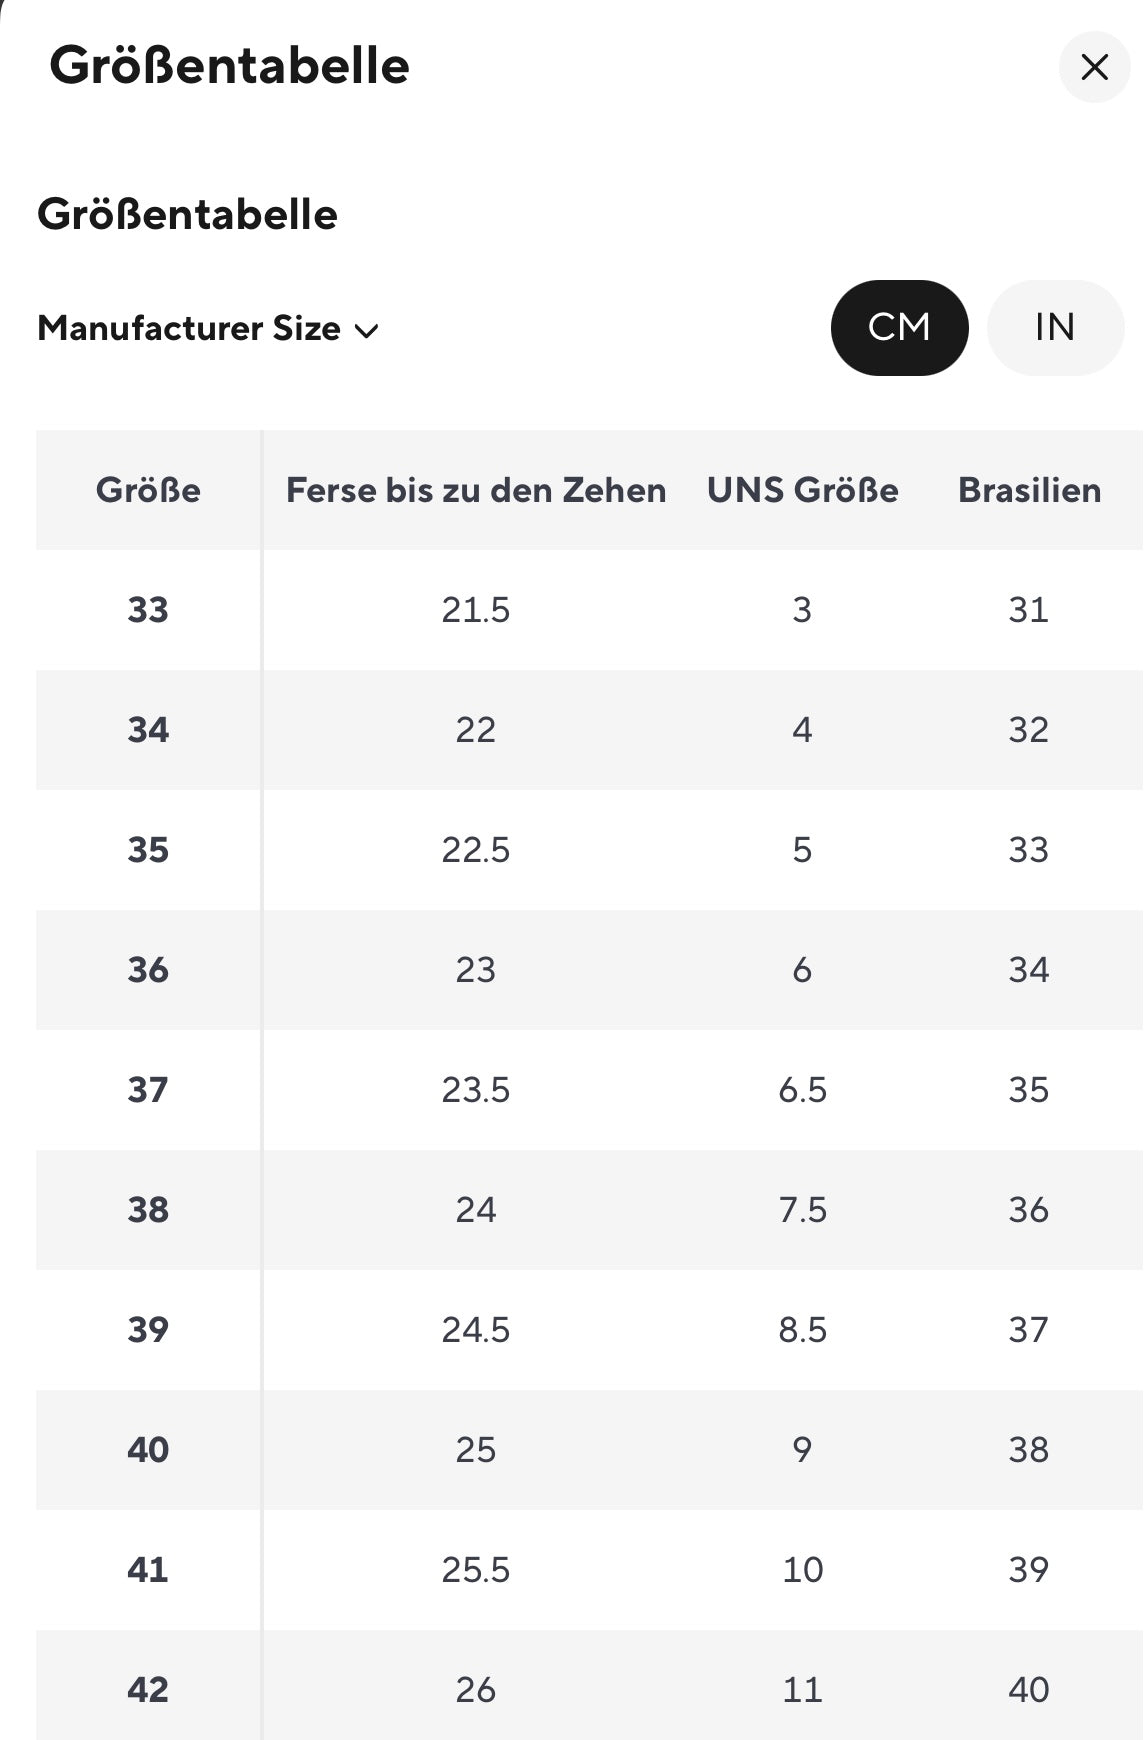Click the chevron next to Manufacturer Size
The width and height of the screenshot is (1147, 1740).
[367, 331]
